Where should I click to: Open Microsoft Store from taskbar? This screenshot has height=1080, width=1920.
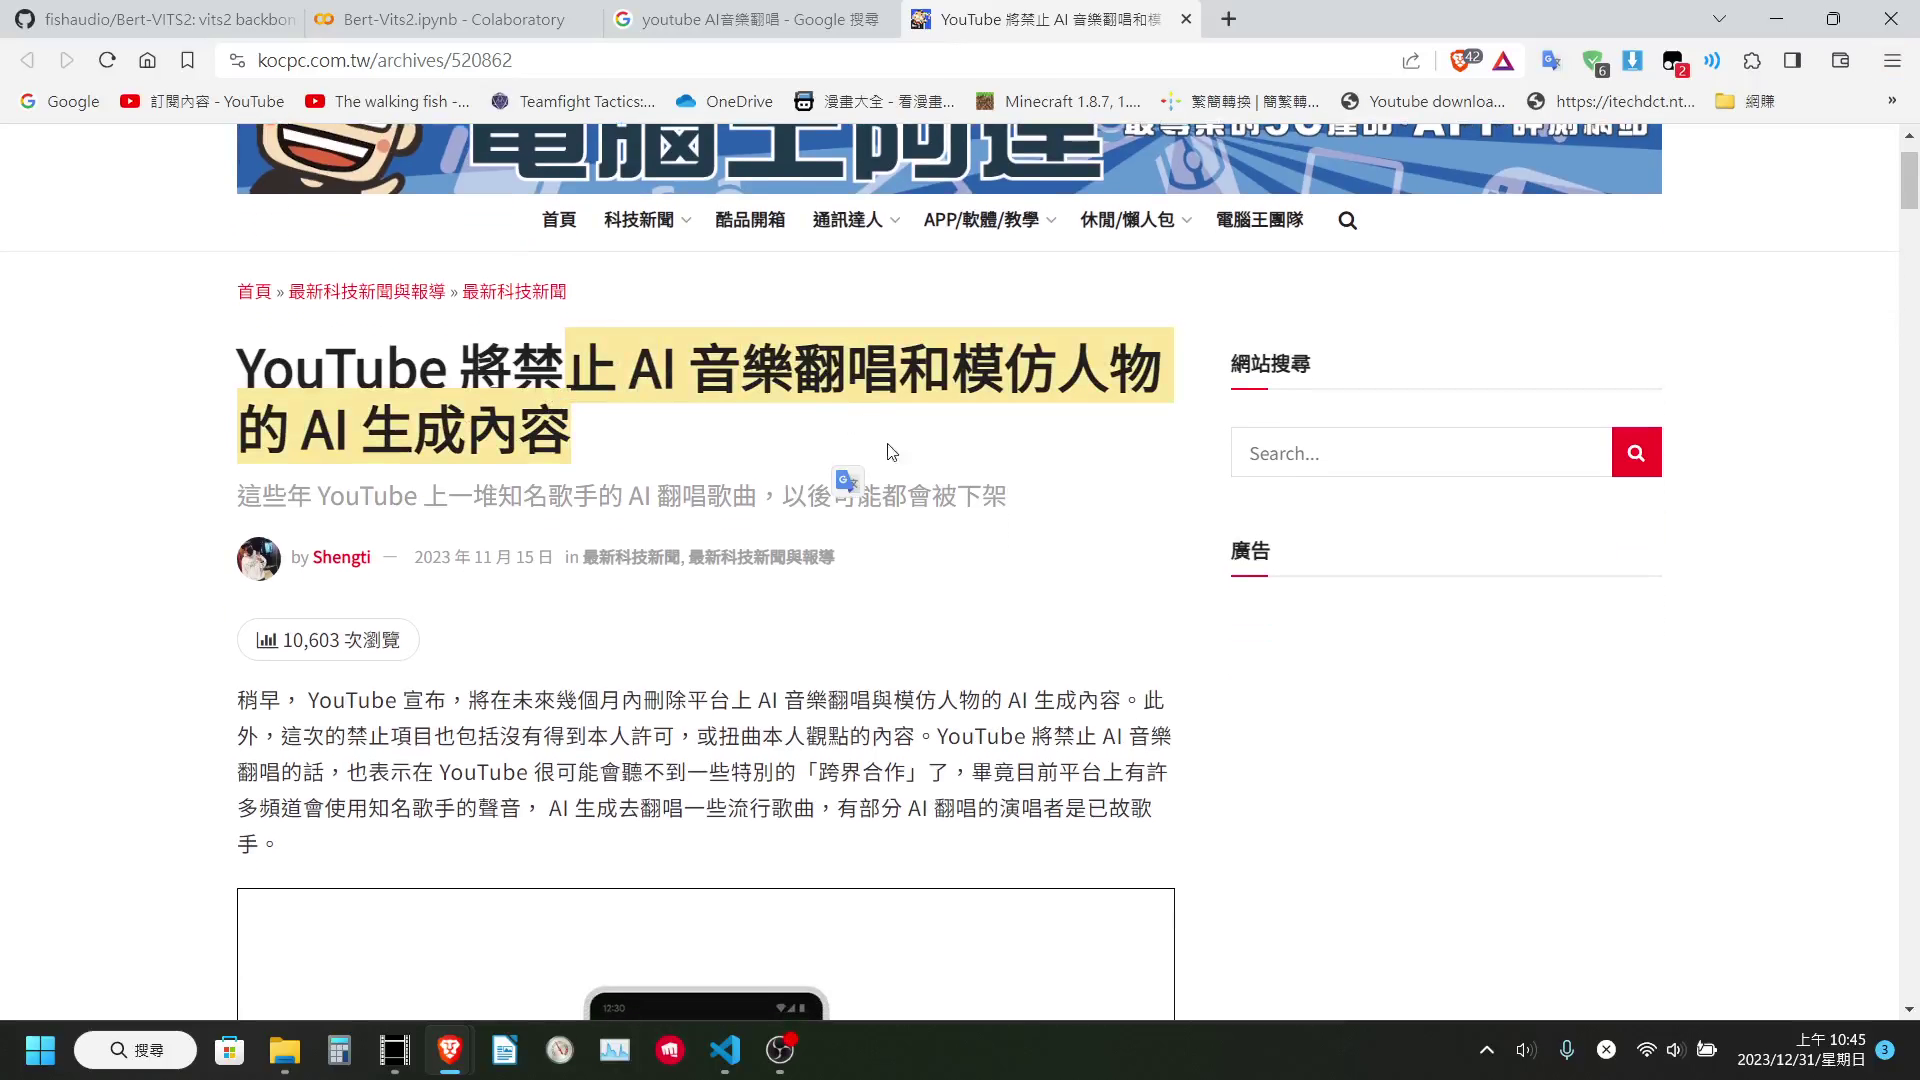coord(229,1051)
